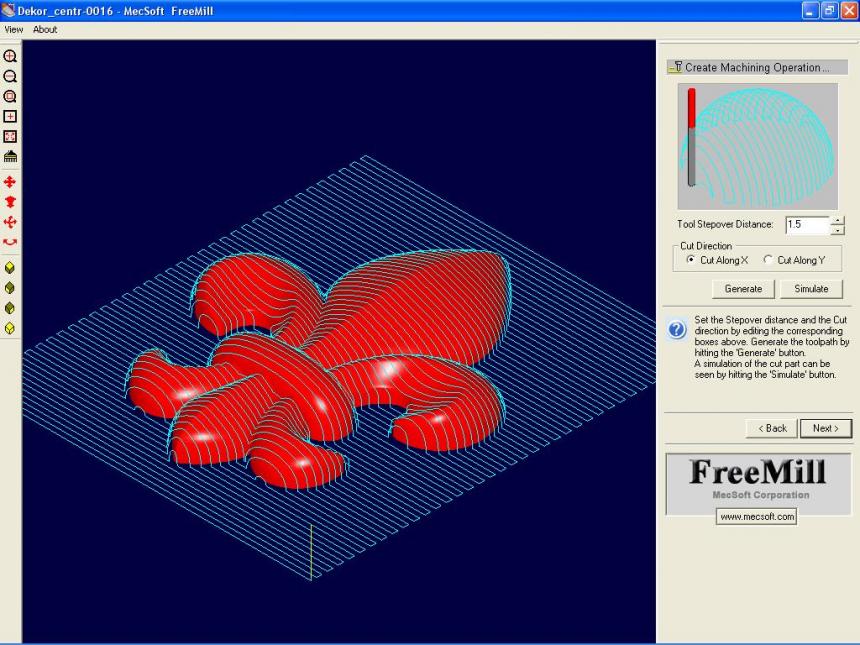
Task: Open the About menu
Action: pos(45,29)
